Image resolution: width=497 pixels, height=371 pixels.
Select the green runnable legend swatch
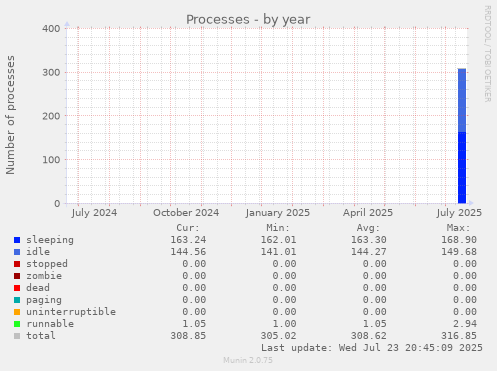point(17,324)
